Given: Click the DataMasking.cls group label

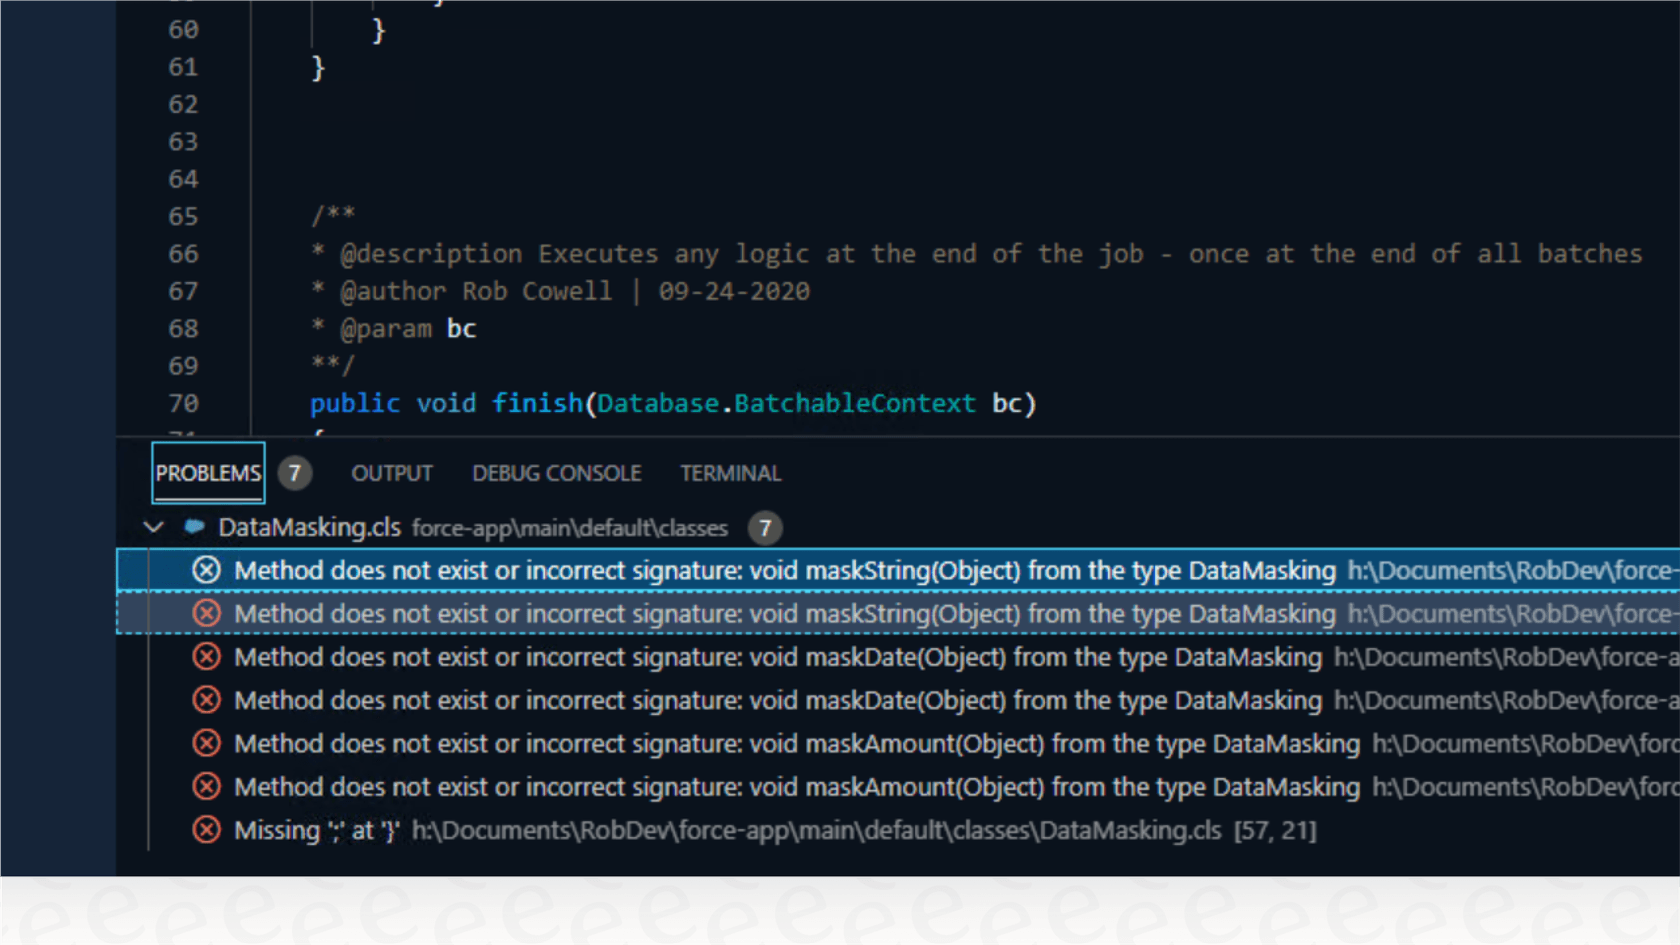Looking at the screenshot, I should (308, 528).
